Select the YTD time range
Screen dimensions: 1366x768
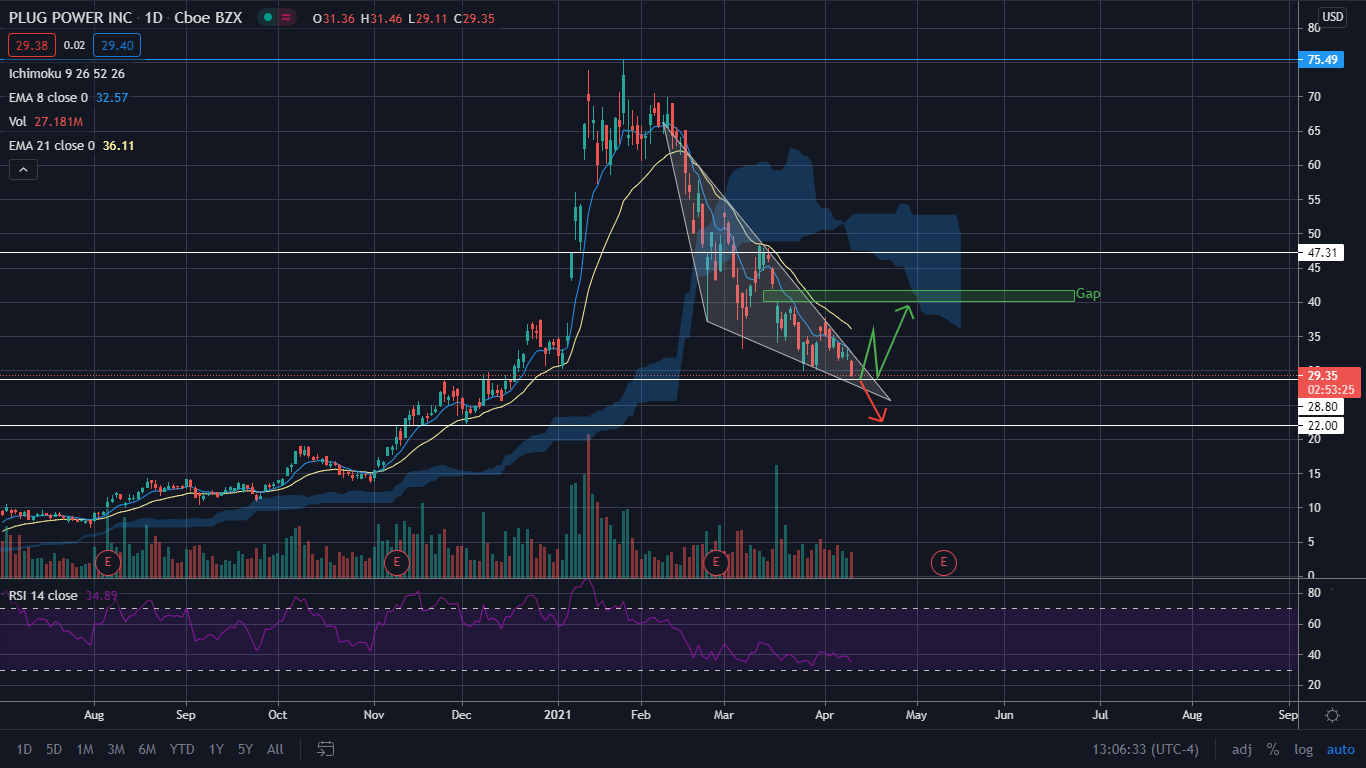pos(182,749)
